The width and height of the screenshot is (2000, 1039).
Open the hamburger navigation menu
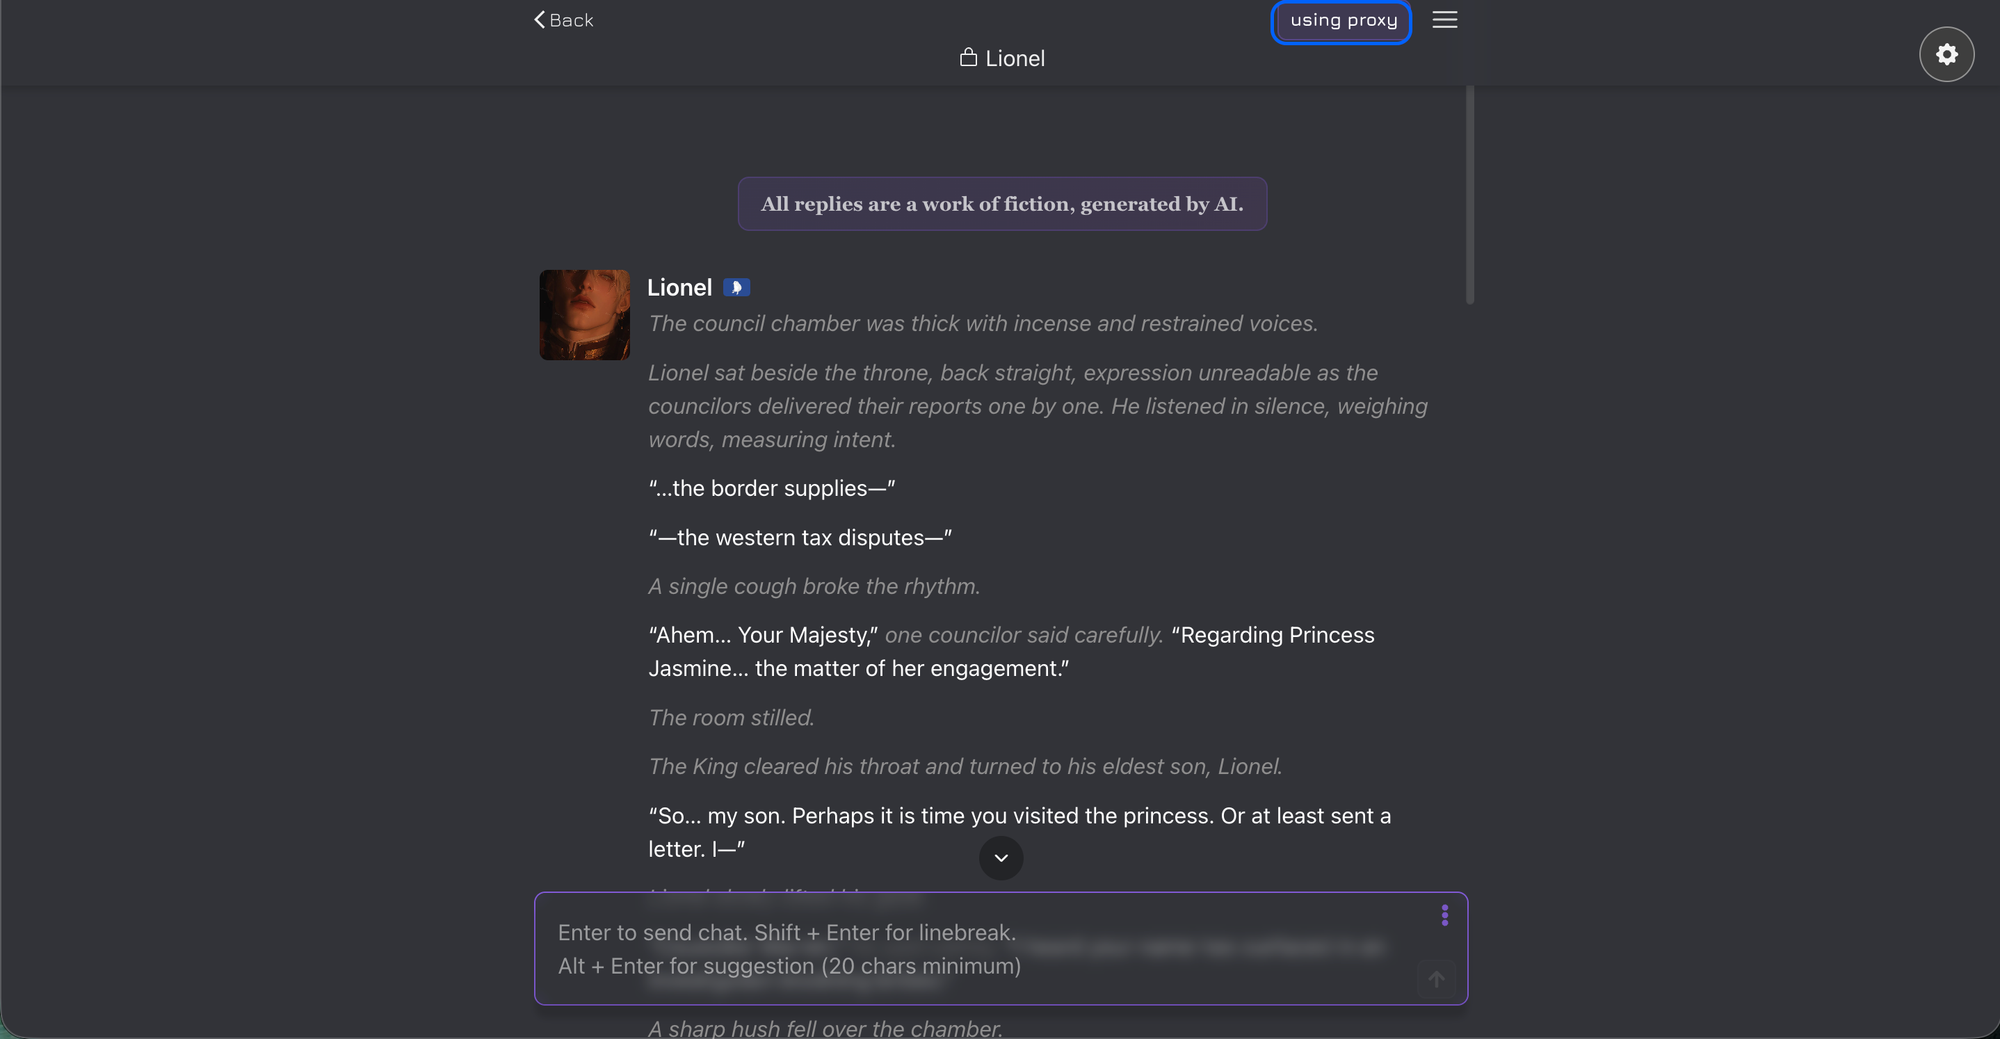click(1444, 19)
